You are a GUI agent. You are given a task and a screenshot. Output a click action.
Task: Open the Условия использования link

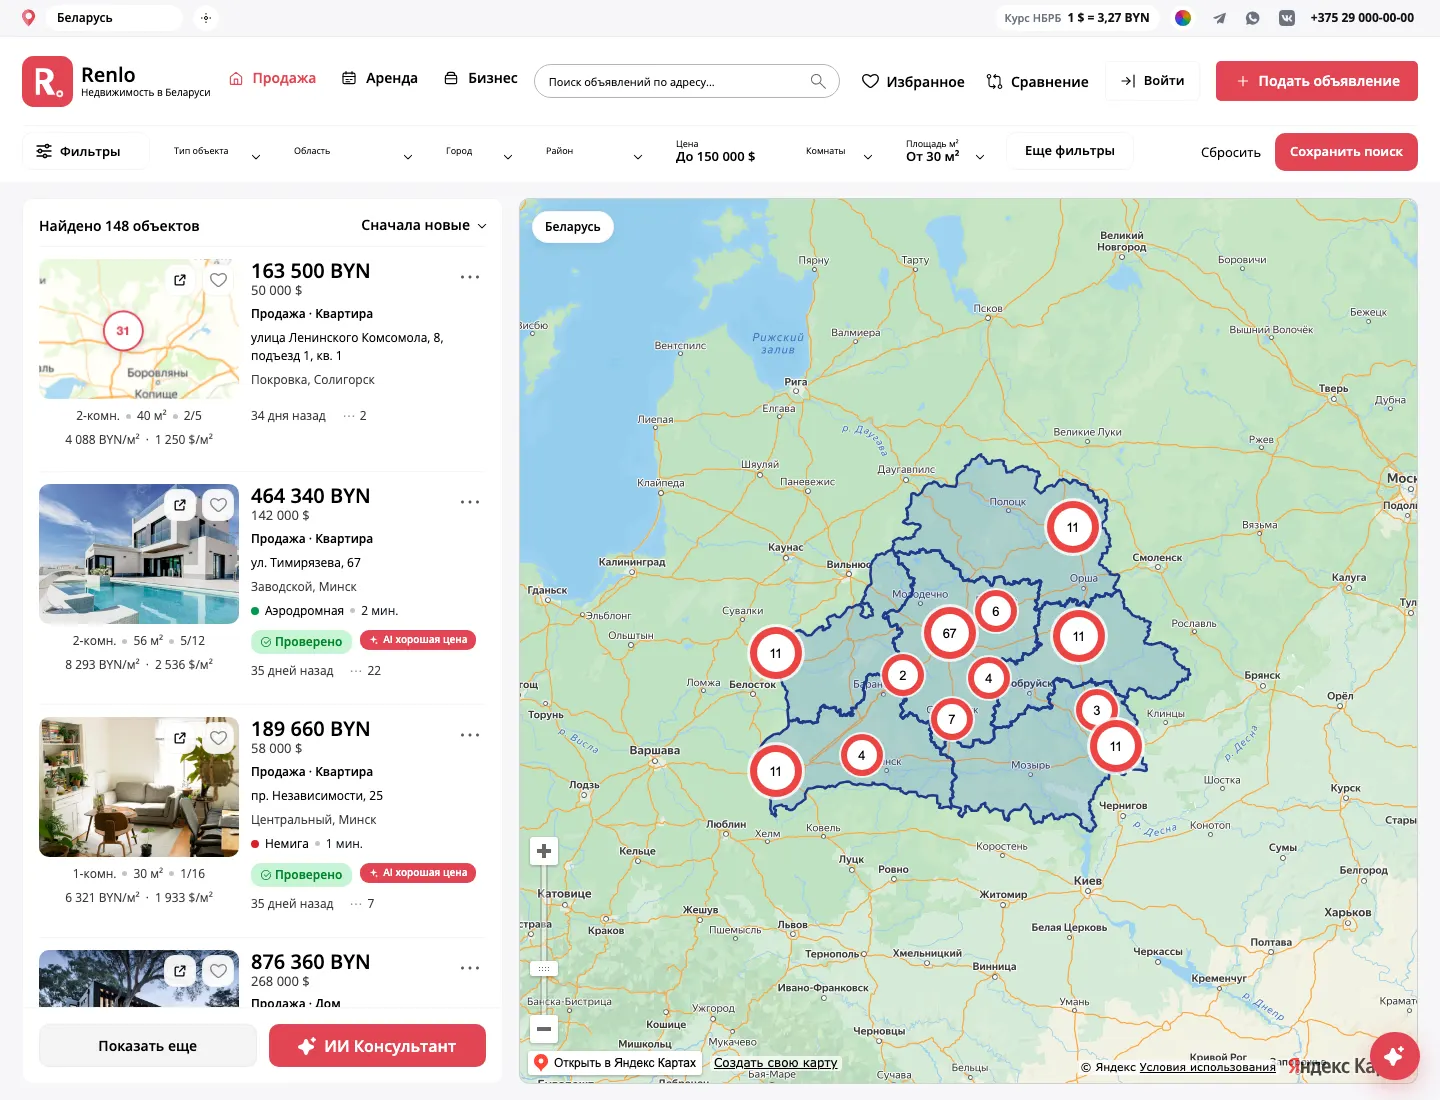(x=1207, y=1067)
